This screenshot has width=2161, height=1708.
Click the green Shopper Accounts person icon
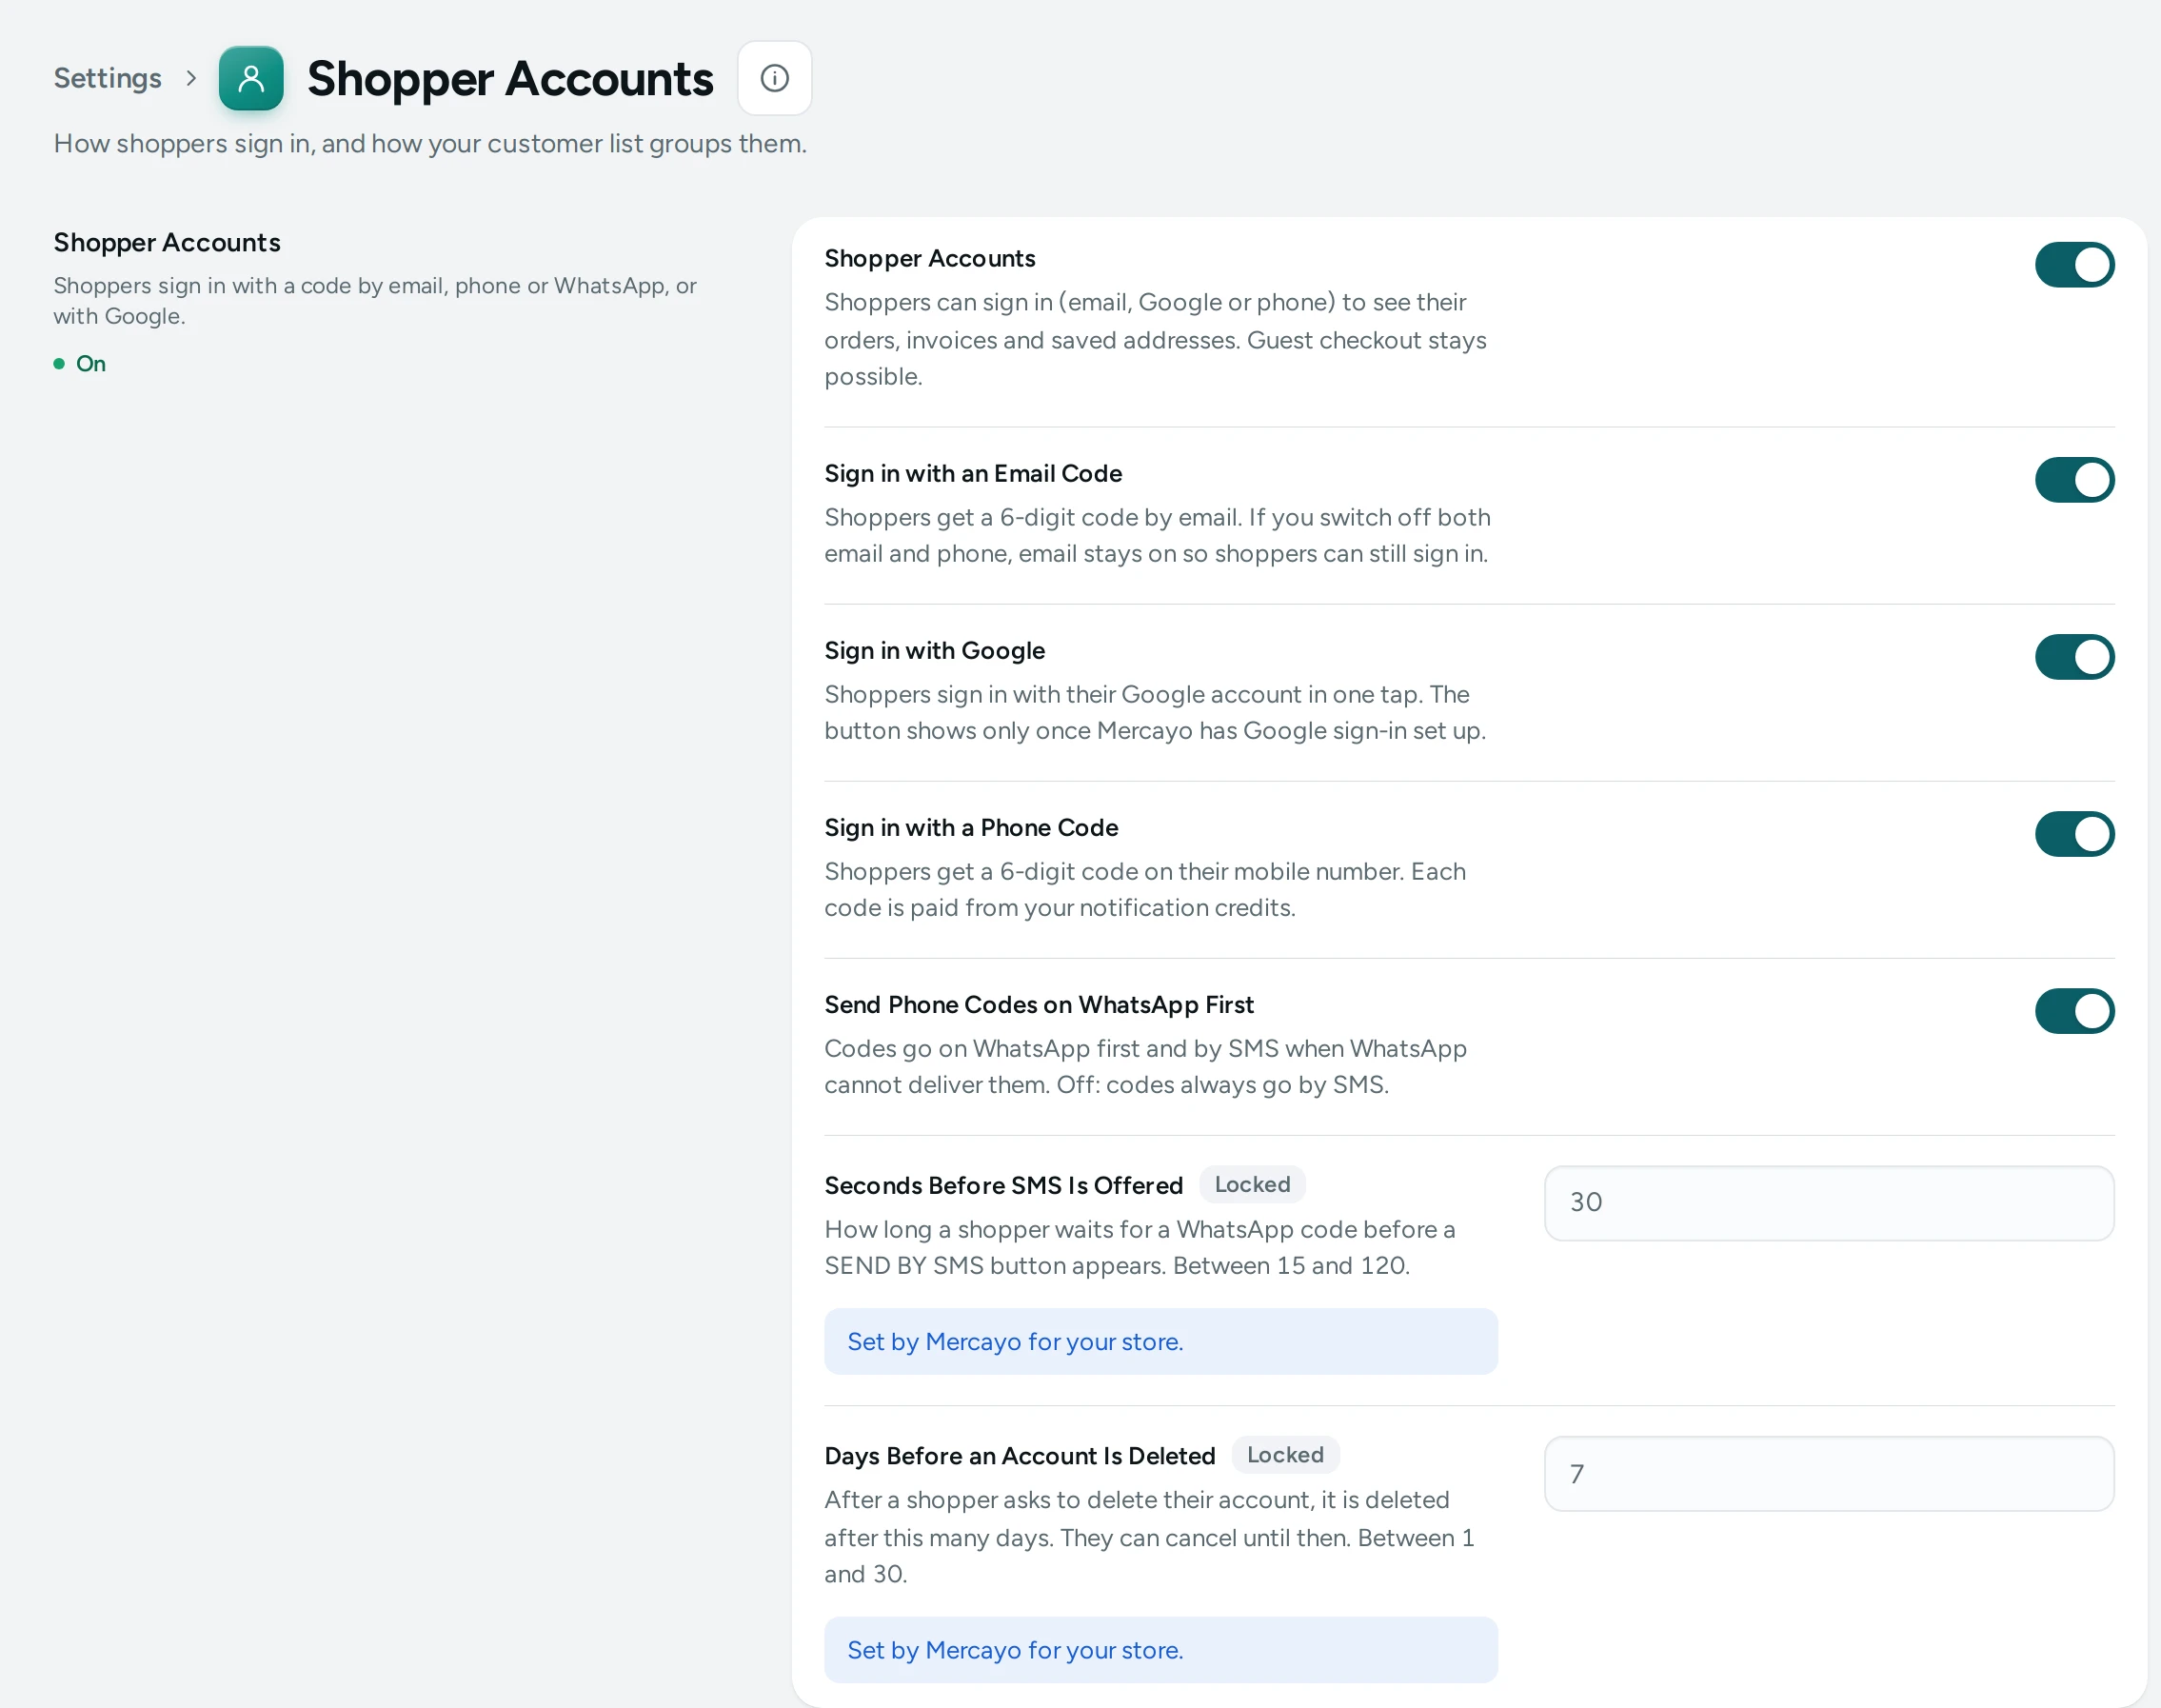pyautogui.click(x=251, y=78)
